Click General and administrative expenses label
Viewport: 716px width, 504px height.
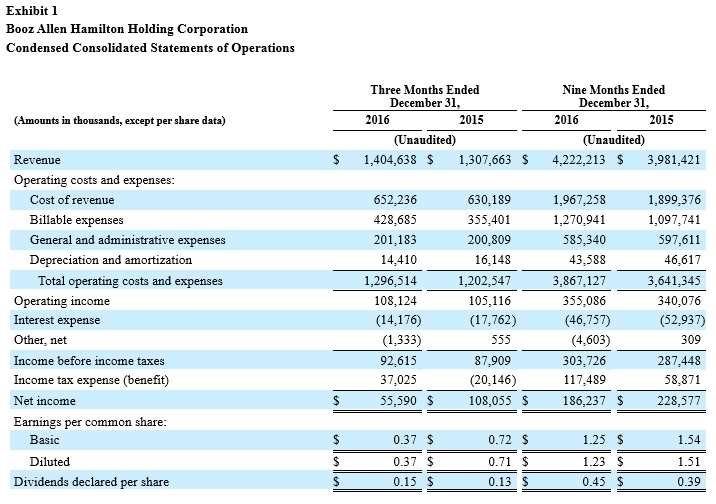click(127, 240)
